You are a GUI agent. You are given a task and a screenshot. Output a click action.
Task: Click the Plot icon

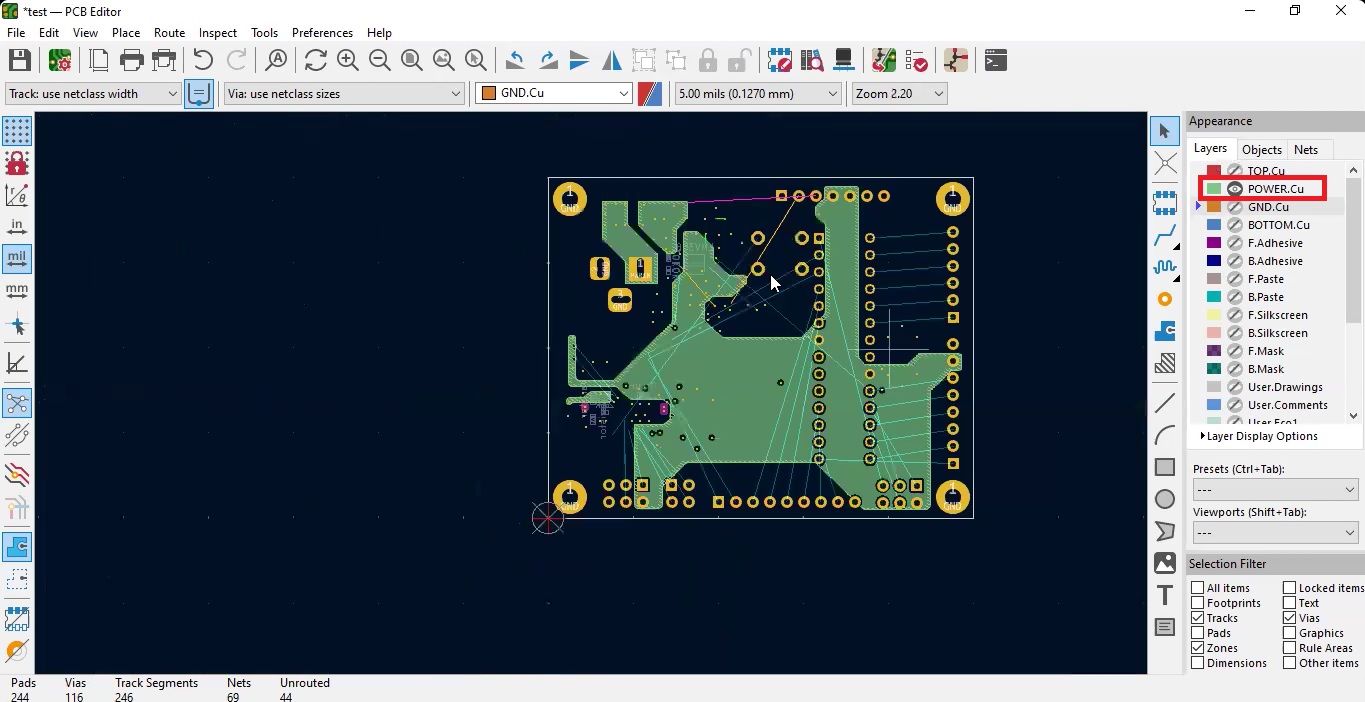tap(164, 60)
